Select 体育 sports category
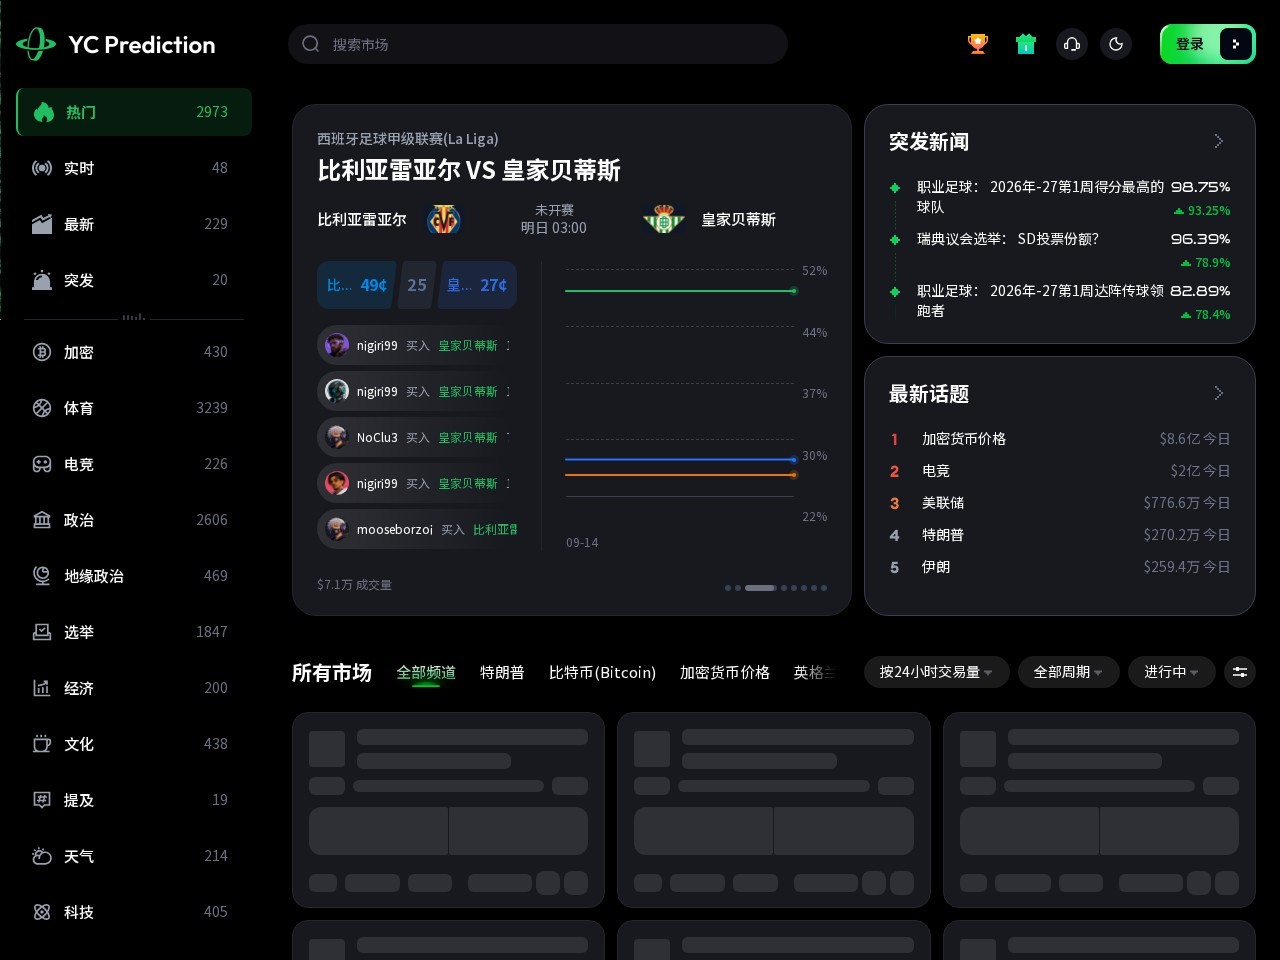 pyautogui.click(x=134, y=408)
